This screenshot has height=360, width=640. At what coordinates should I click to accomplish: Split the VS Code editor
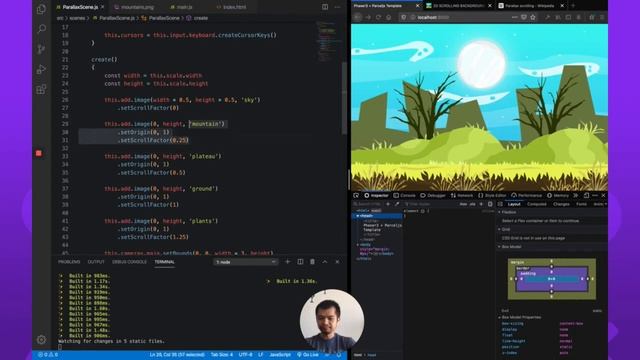(325, 7)
